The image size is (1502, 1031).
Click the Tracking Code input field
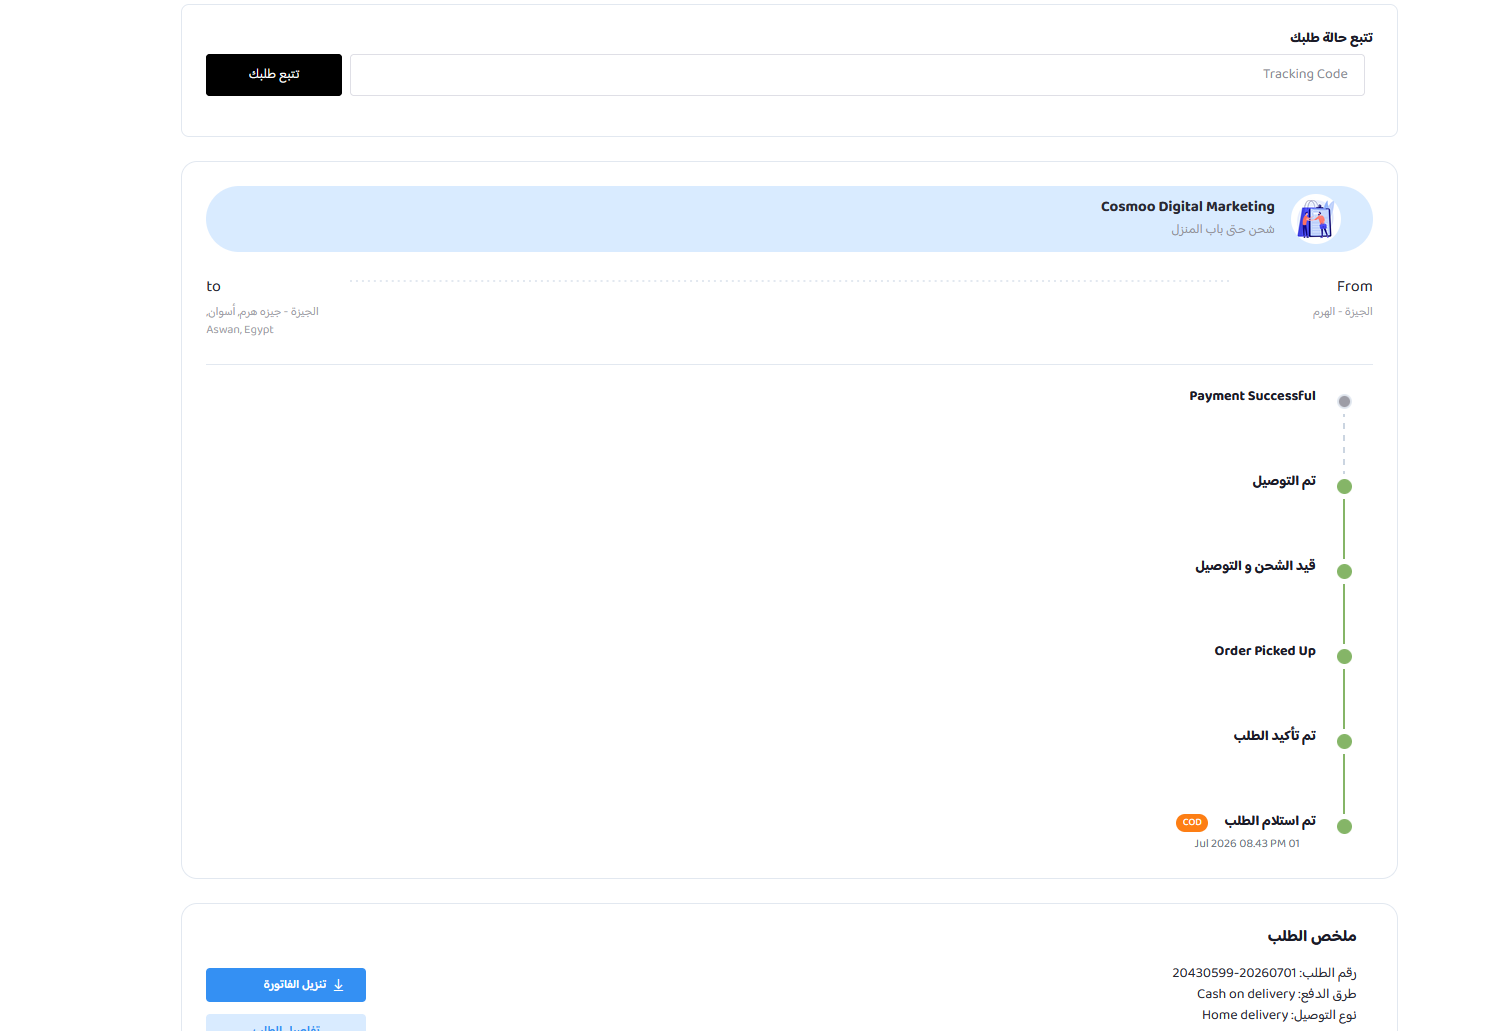pyautogui.click(x=857, y=75)
